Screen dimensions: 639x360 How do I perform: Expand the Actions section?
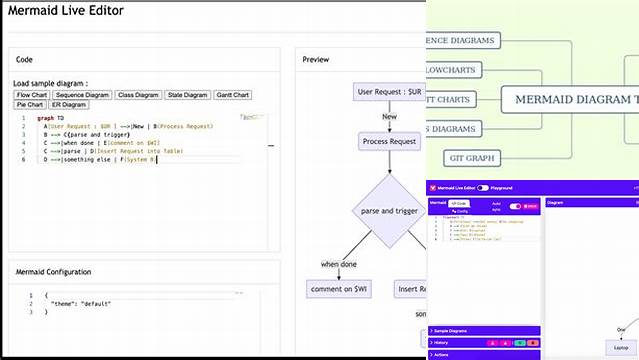[484, 355]
